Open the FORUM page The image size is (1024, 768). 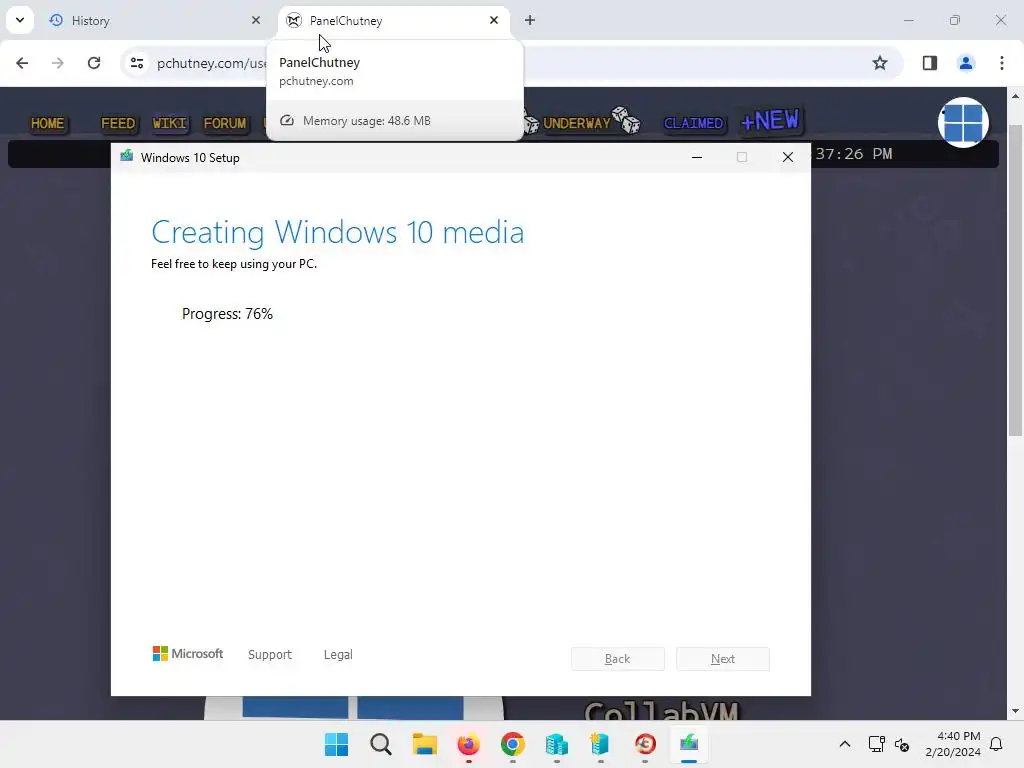point(225,123)
